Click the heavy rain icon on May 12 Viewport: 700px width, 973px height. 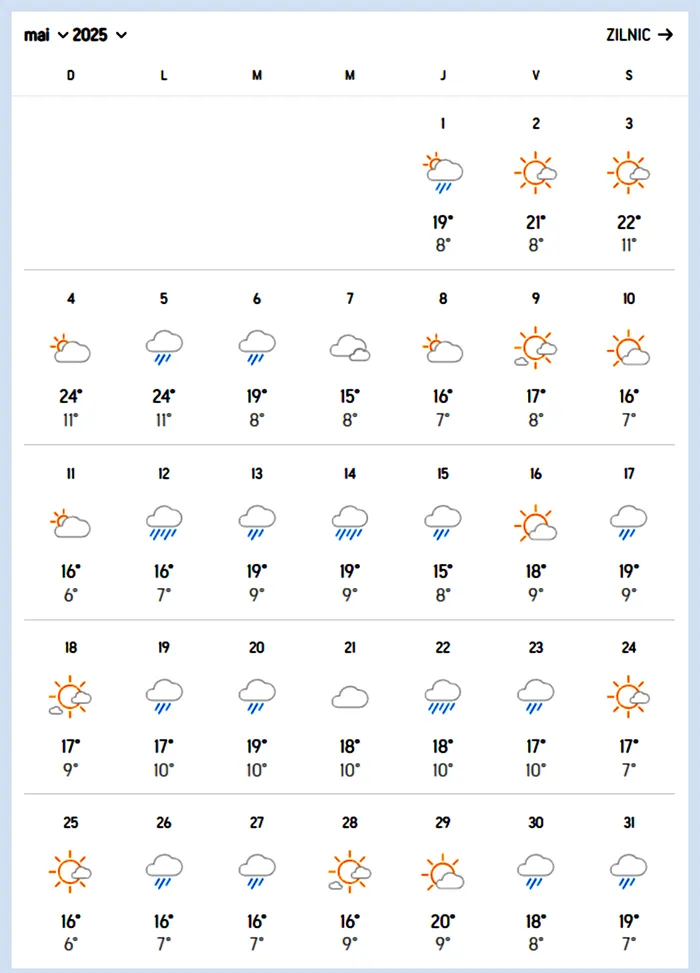(164, 521)
